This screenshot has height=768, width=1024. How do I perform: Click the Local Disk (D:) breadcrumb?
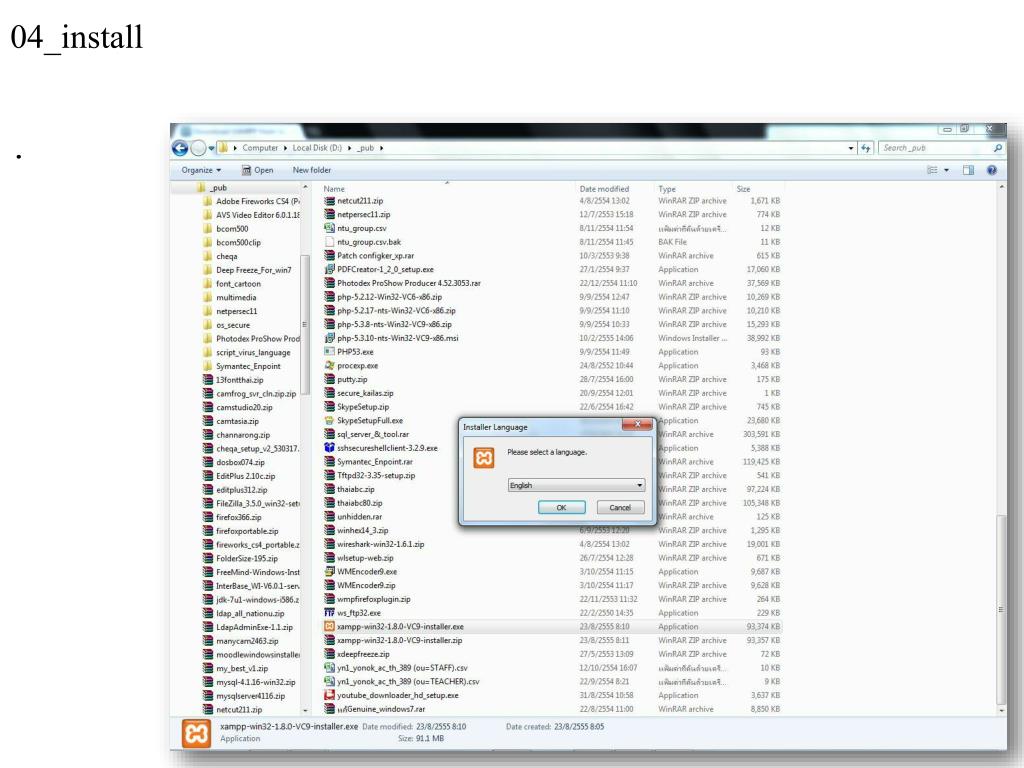coord(317,148)
